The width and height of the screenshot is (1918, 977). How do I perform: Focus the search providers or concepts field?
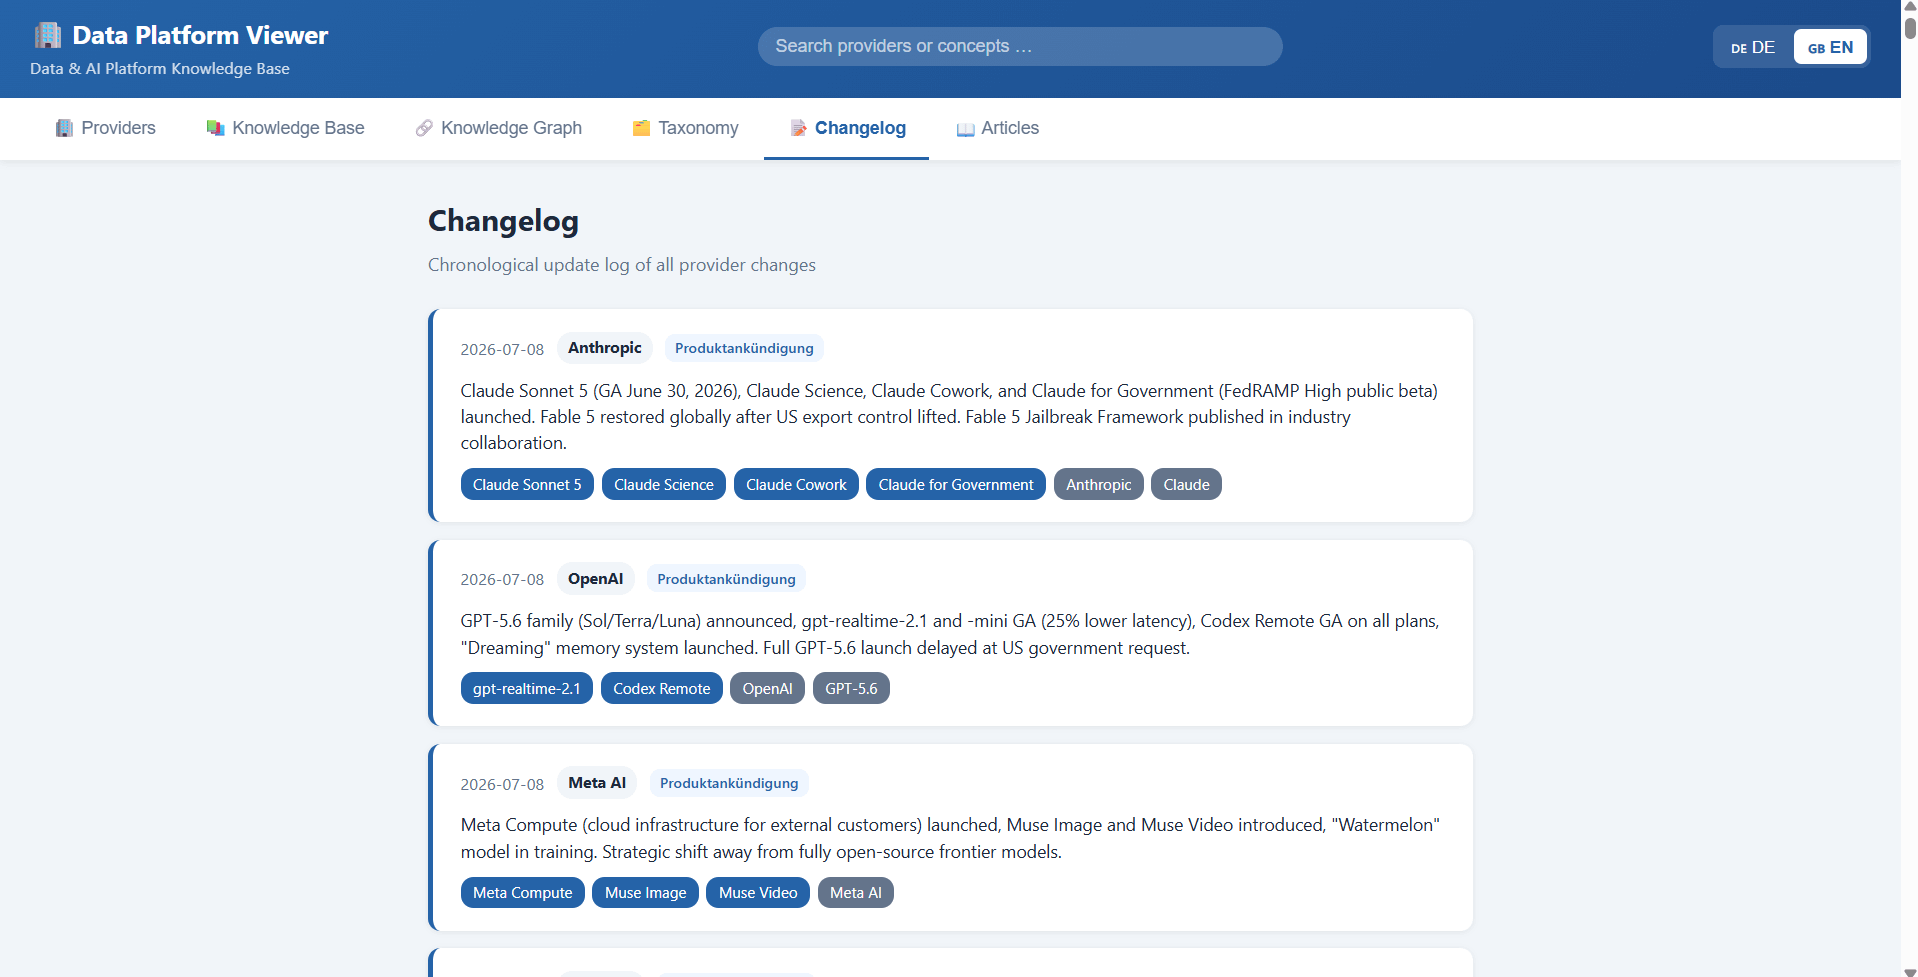click(x=1020, y=46)
